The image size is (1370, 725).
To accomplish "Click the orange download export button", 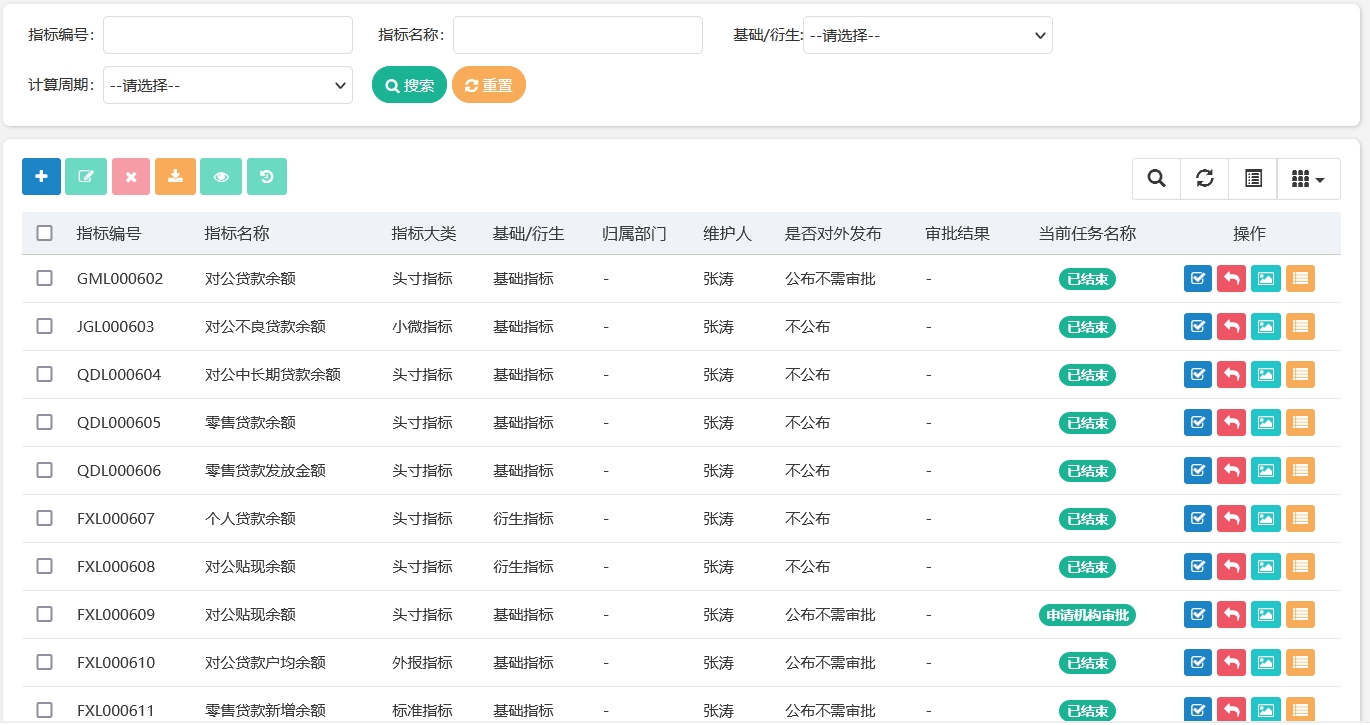I will click(175, 177).
